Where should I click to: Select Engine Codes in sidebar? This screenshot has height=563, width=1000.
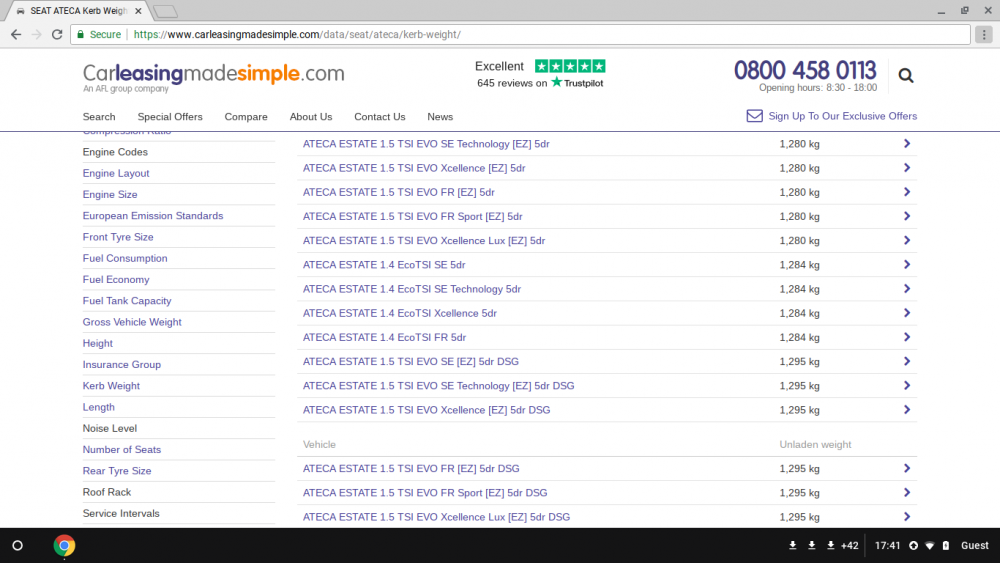point(115,152)
